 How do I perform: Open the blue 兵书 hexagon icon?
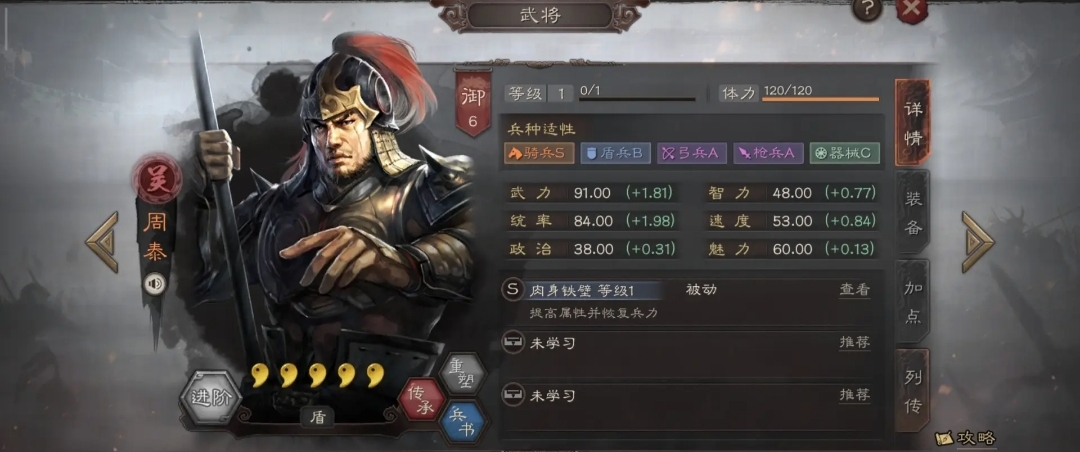(x=462, y=422)
